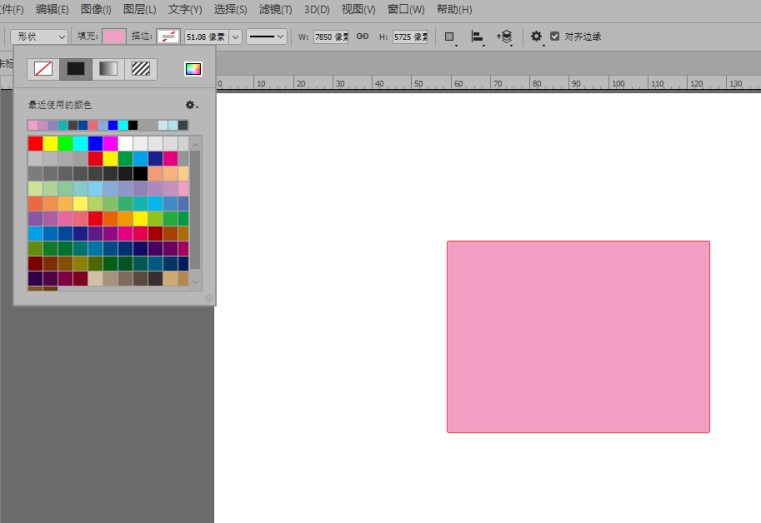Open stroke width dropdown arrow

click(235, 37)
